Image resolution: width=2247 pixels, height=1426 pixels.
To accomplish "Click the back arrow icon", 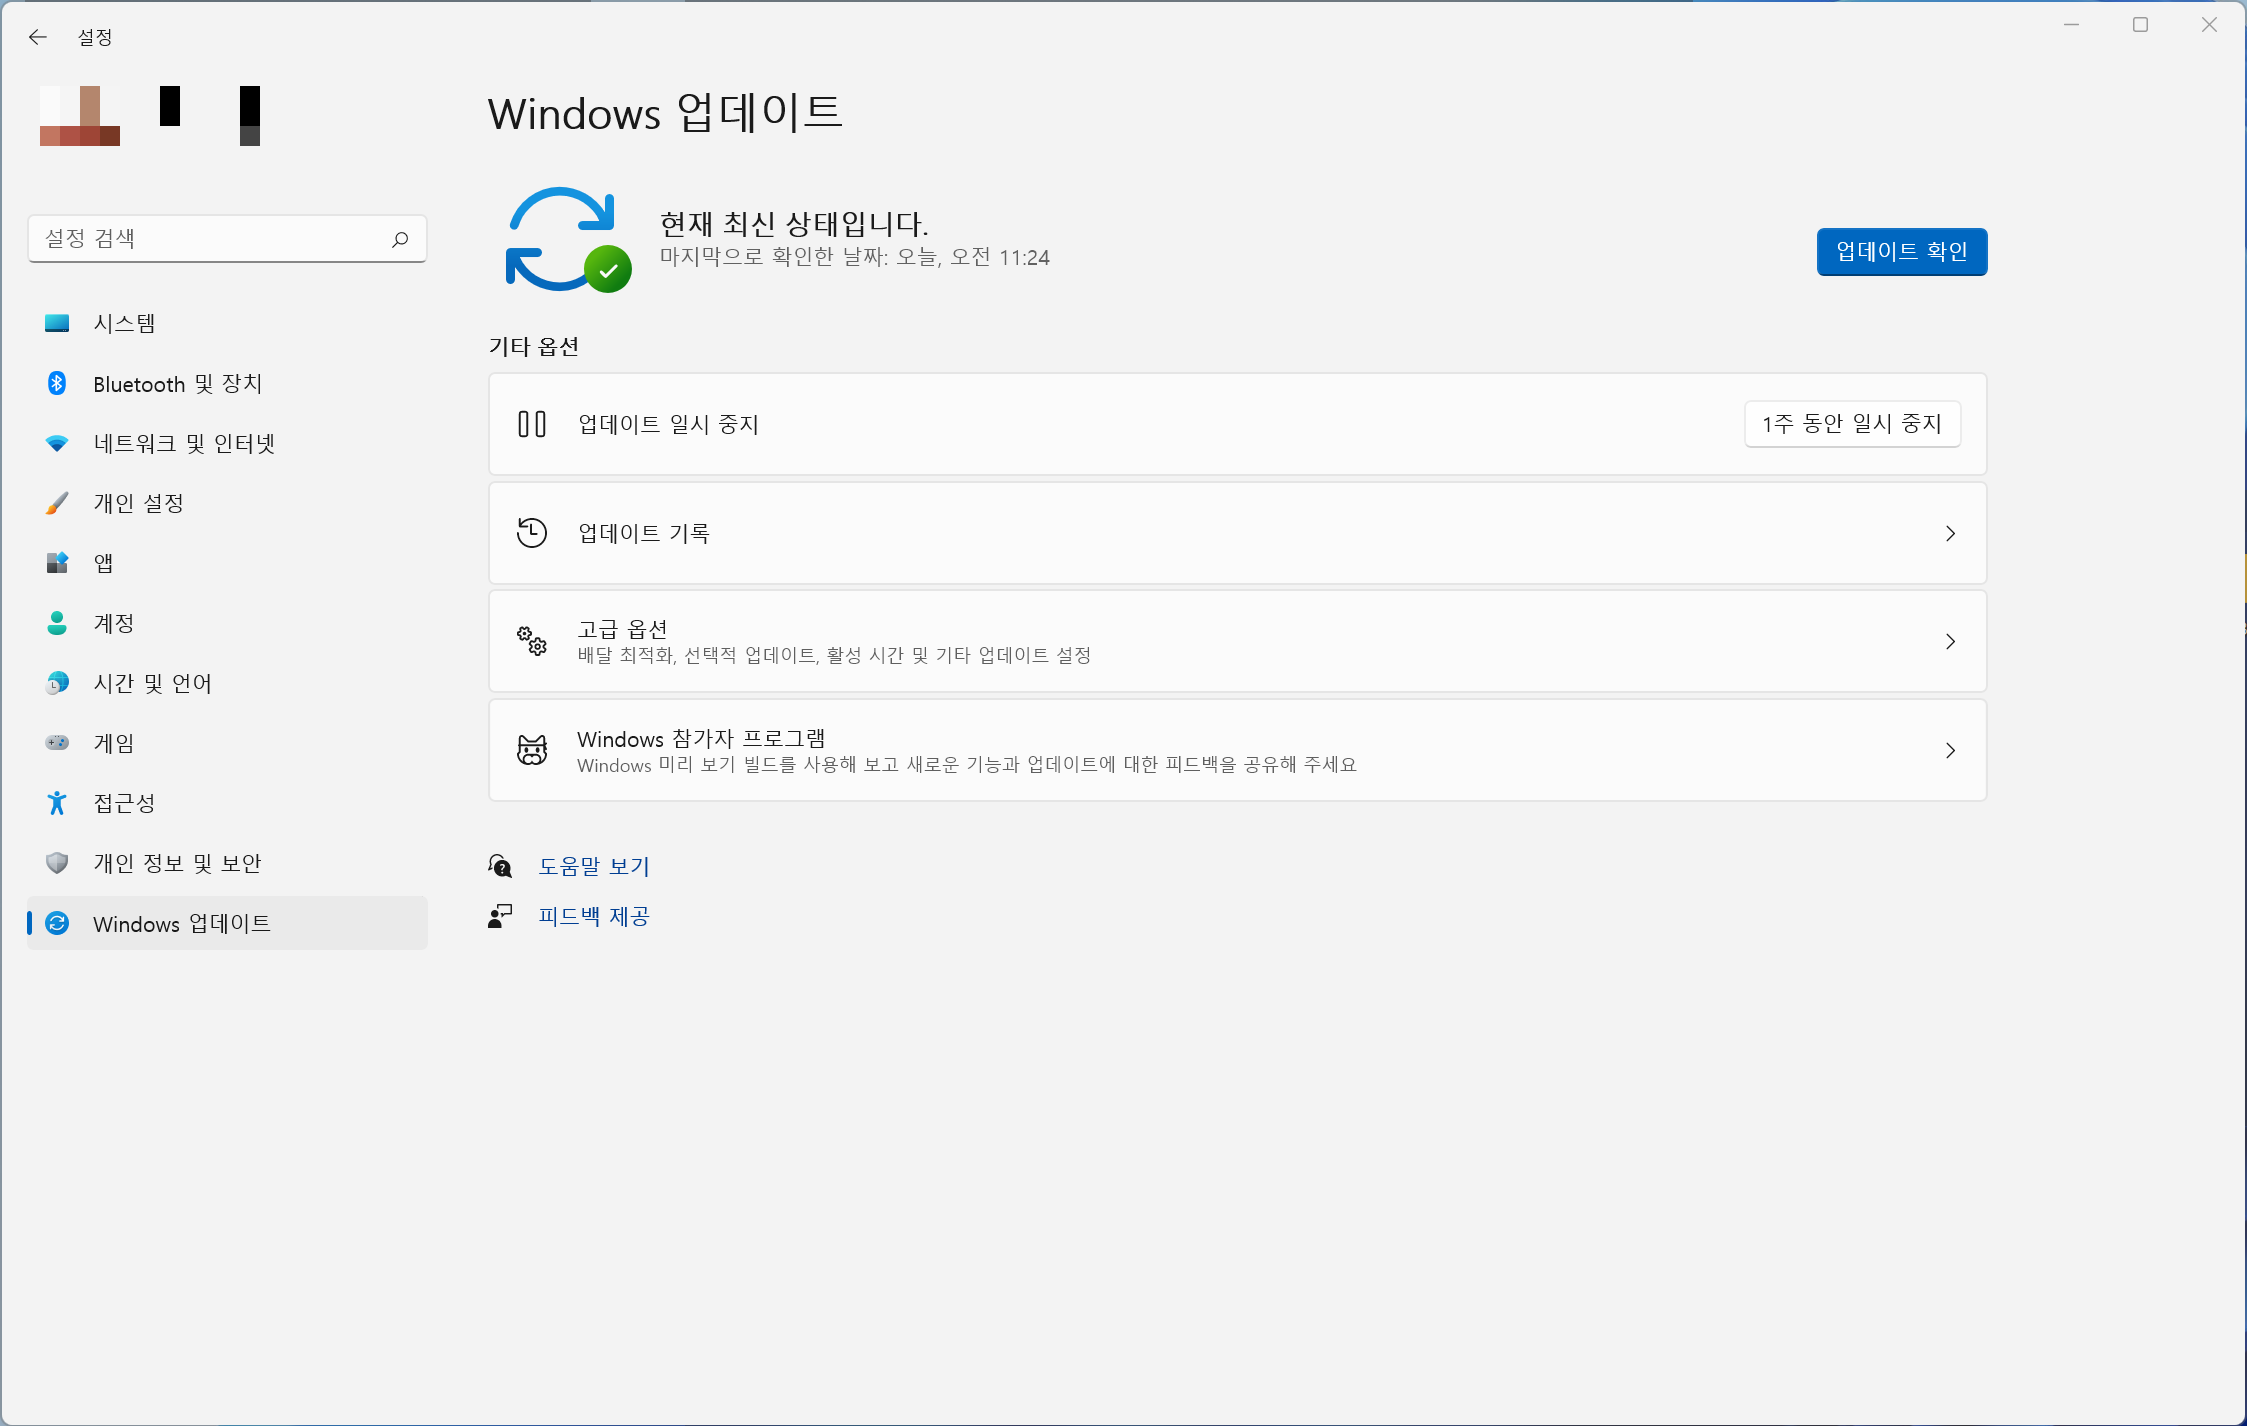I will 38,37.
